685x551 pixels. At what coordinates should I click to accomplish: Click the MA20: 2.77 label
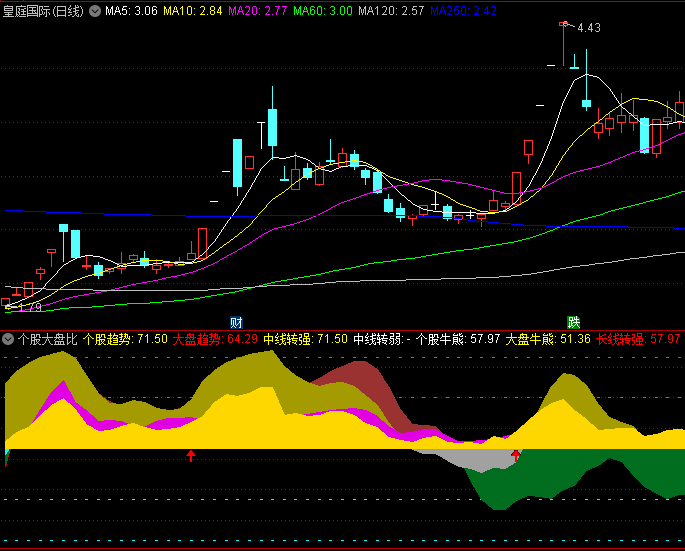(258, 11)
